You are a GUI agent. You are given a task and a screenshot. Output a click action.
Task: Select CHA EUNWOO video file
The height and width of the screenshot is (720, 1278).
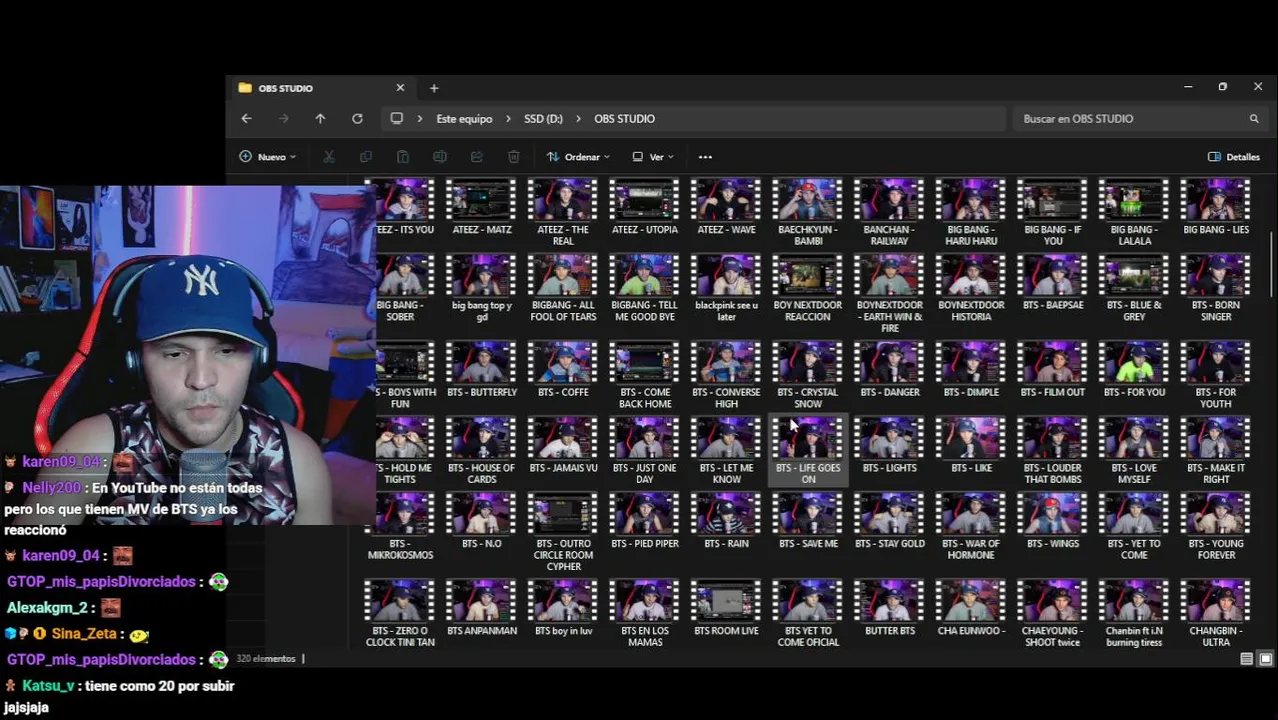click(x=971, y=608)
